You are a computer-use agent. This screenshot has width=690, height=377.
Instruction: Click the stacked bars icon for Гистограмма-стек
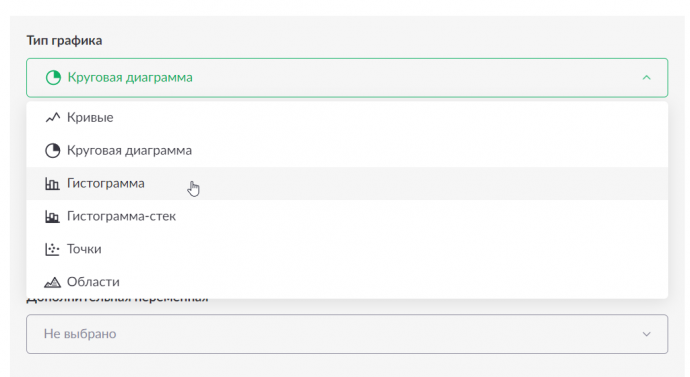click(x=52, y=216)
